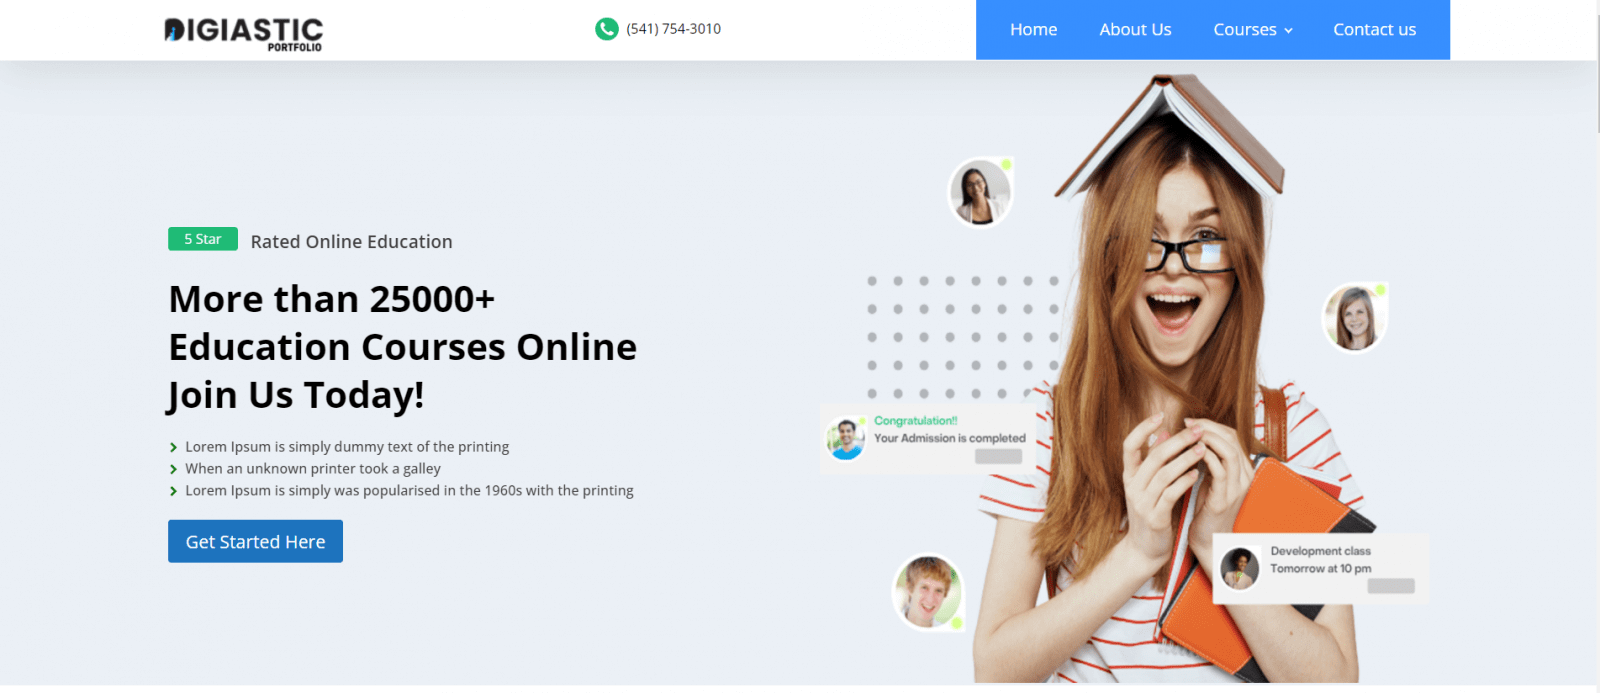Screen dimensions: 1600x693
Task: Click the dark-haired woman's circular photo at top
Action: click(980, 192)
